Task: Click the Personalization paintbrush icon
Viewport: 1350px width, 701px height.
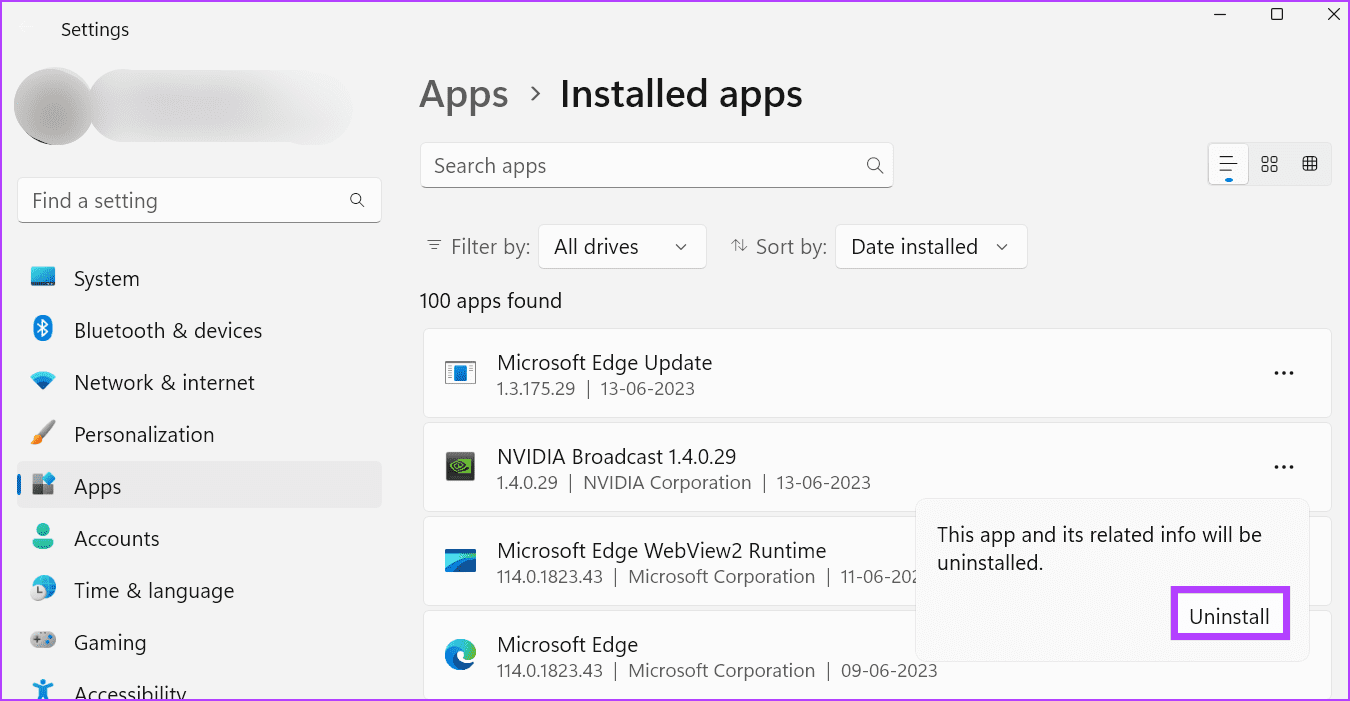Action: click(43, 433)
